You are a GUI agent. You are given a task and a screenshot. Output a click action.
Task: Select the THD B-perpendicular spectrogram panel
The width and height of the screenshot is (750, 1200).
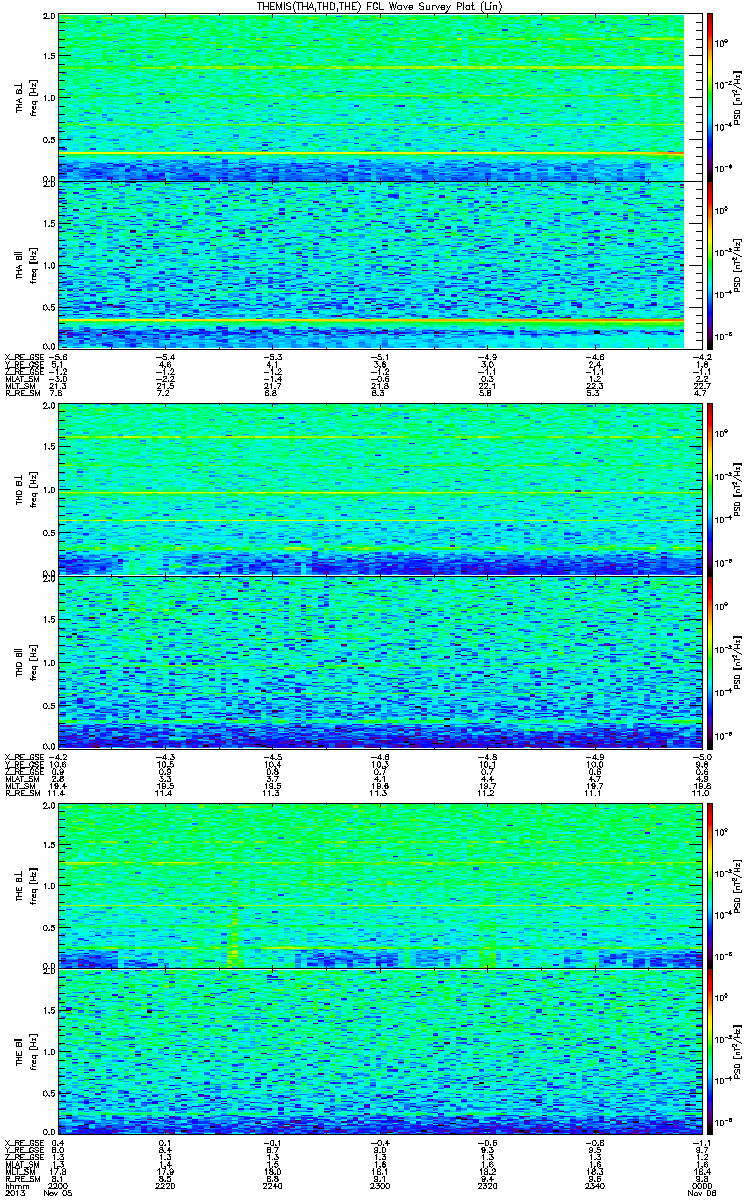(x=370, y=490)
